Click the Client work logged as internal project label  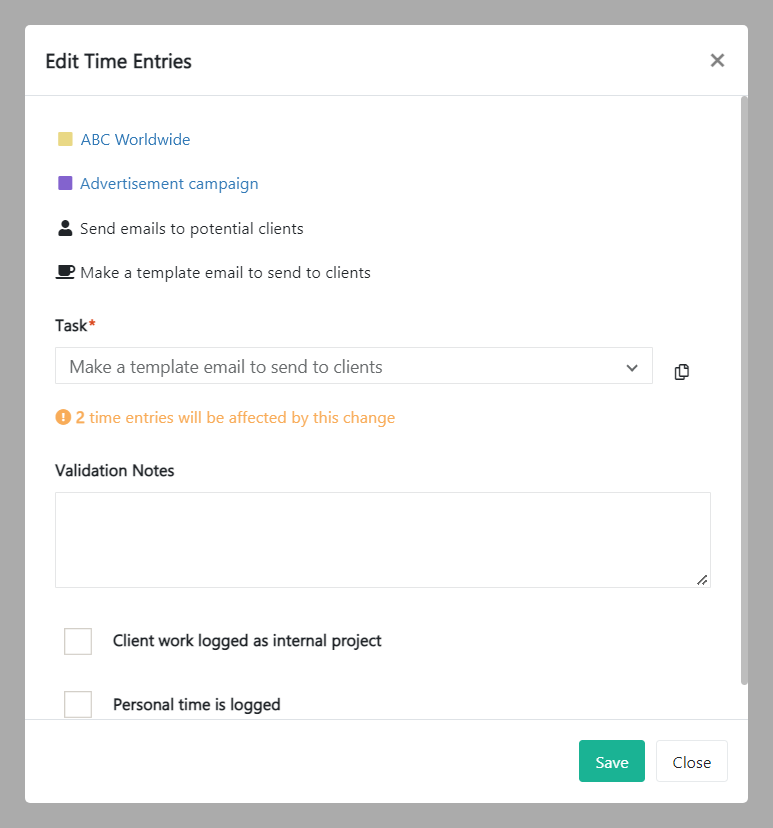[x=247, y=641]
